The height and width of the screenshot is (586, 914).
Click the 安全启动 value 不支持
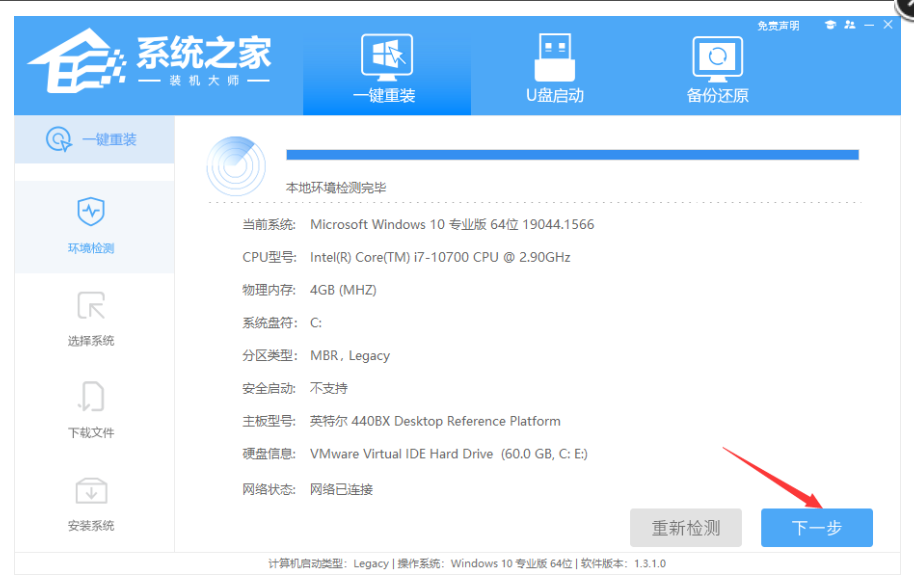(329, 388)
